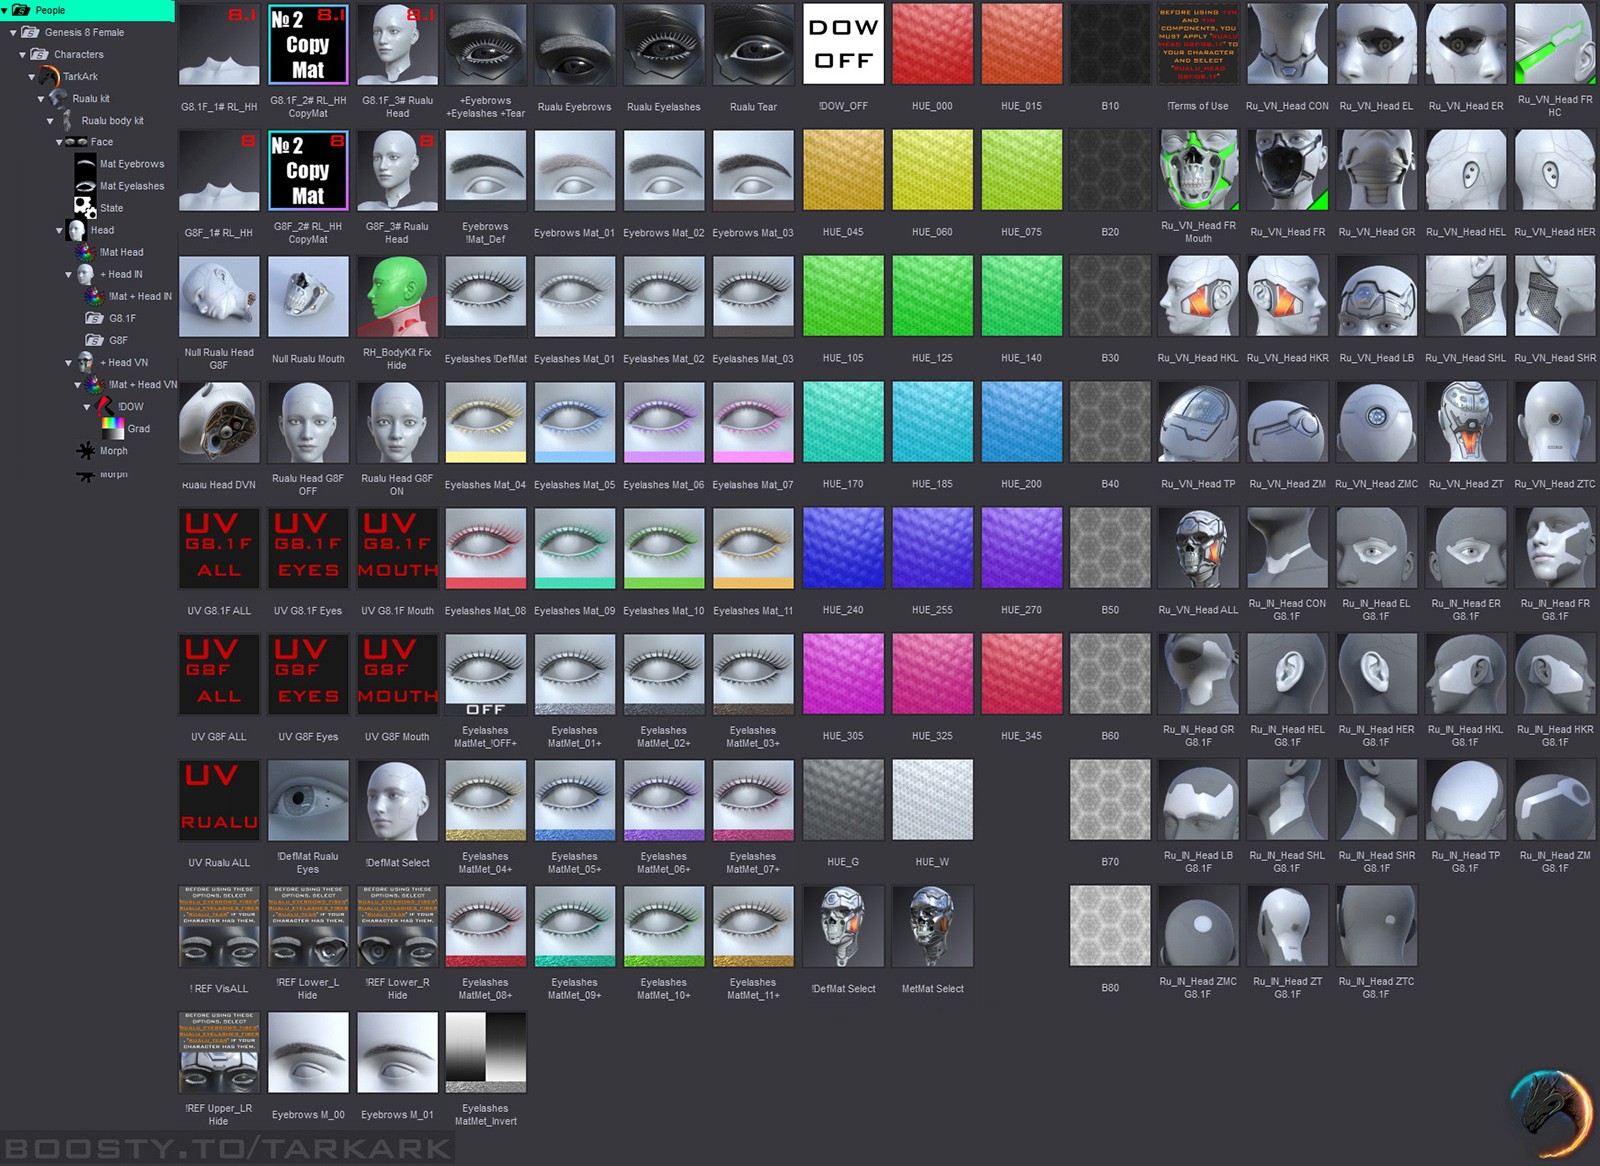Toggle !REF Upper_LR Hide preset
Screen dimensions: 1600x1166
click(219, 1052)
